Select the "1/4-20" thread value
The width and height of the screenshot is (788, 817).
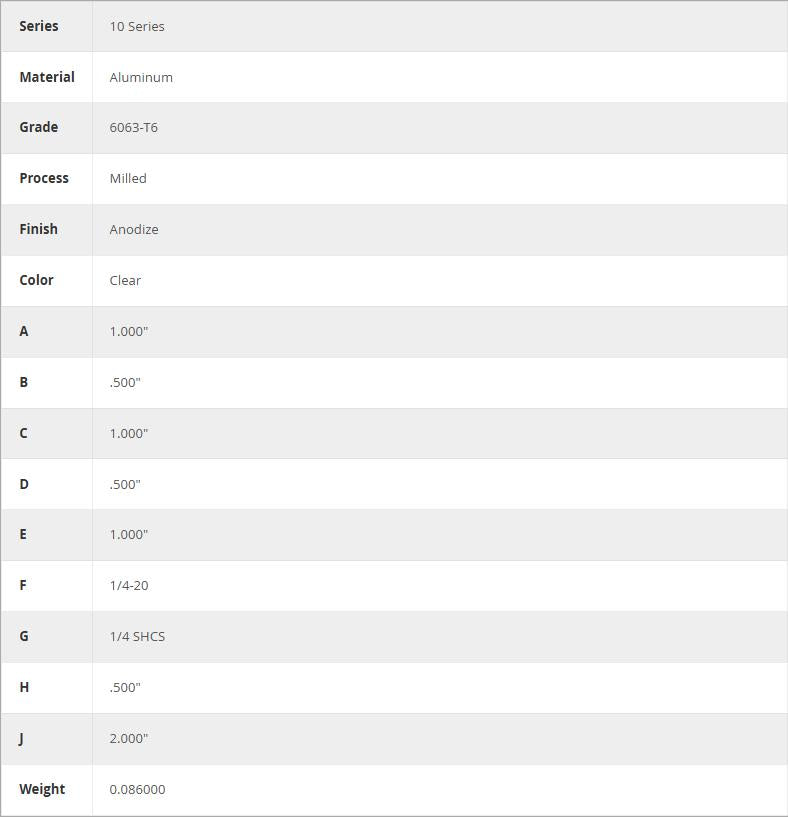pyautogui.click(x=129, y=586)
